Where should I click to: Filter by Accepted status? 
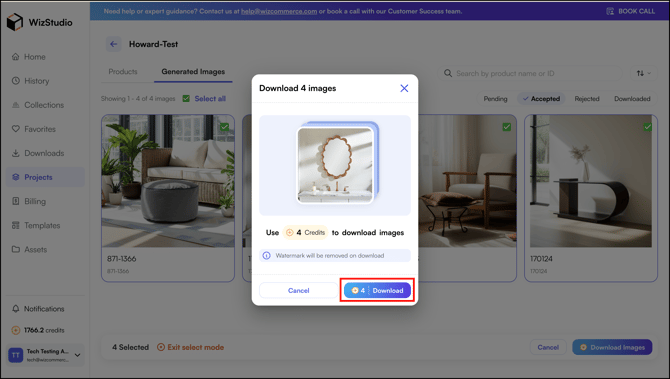pyautogui.click(x=541, y=99)
